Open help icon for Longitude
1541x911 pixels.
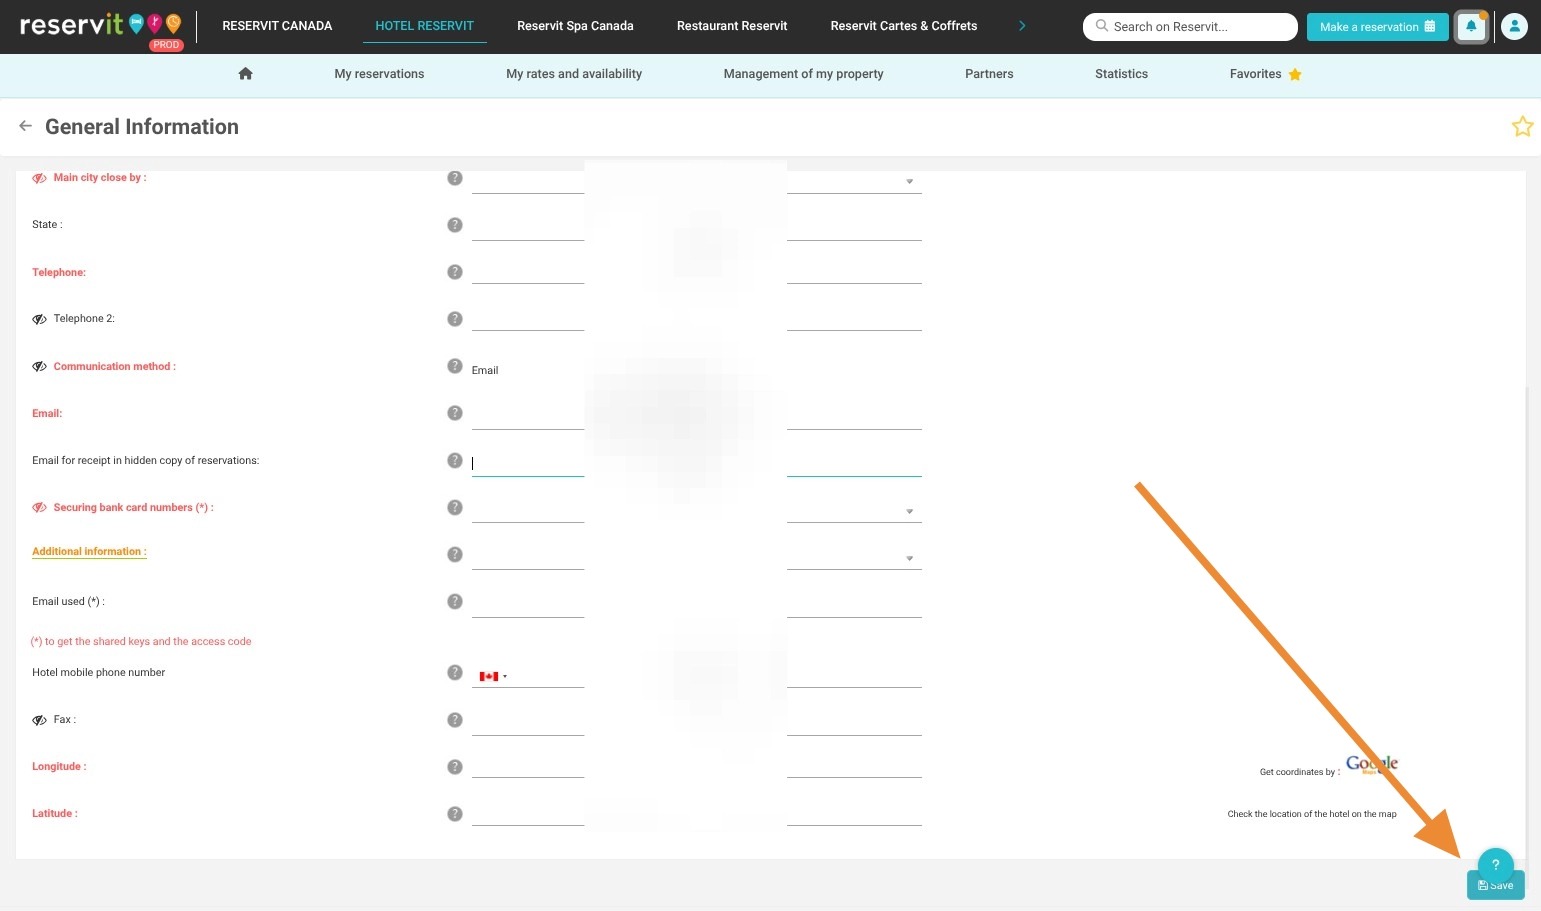click(455, 767)
